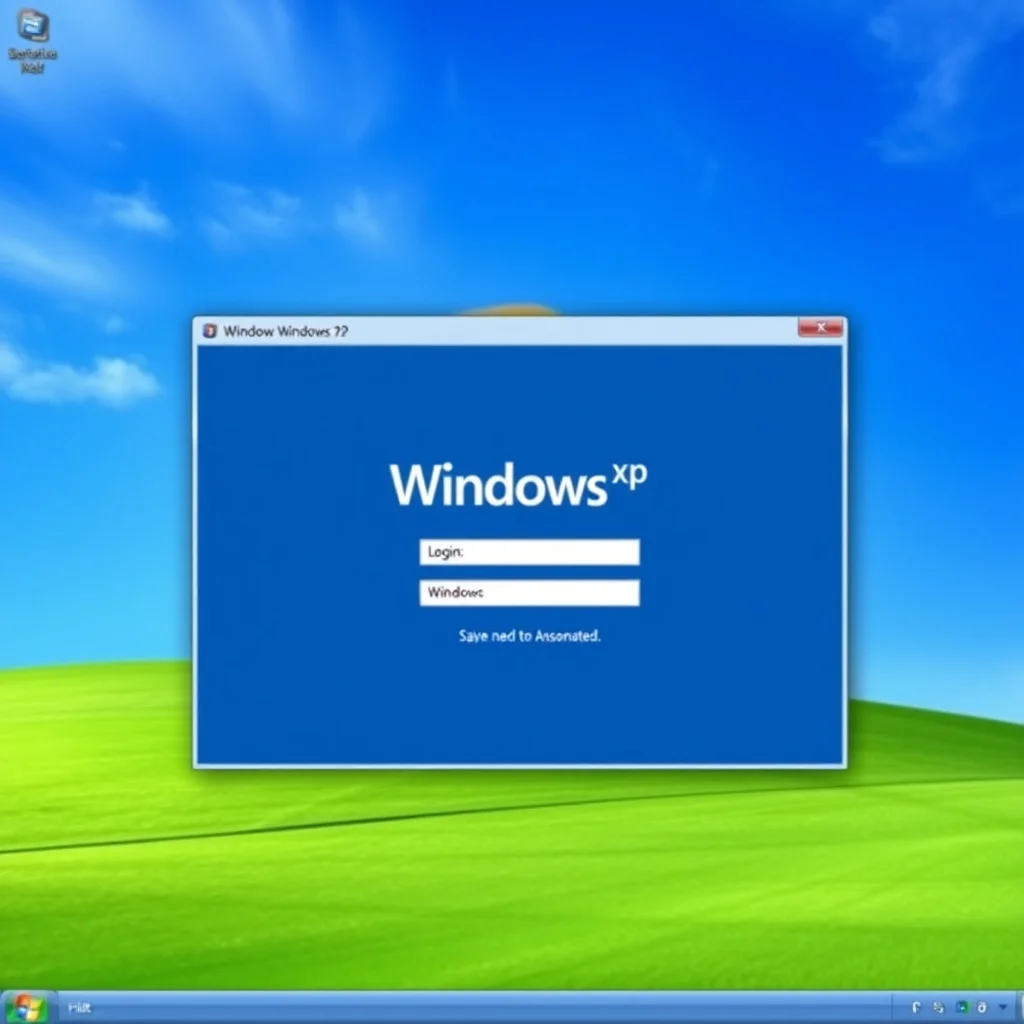The width and height of the screenshot is (1024, 1024).
Task: Click the link text below the fields
Action: point(530,635)
